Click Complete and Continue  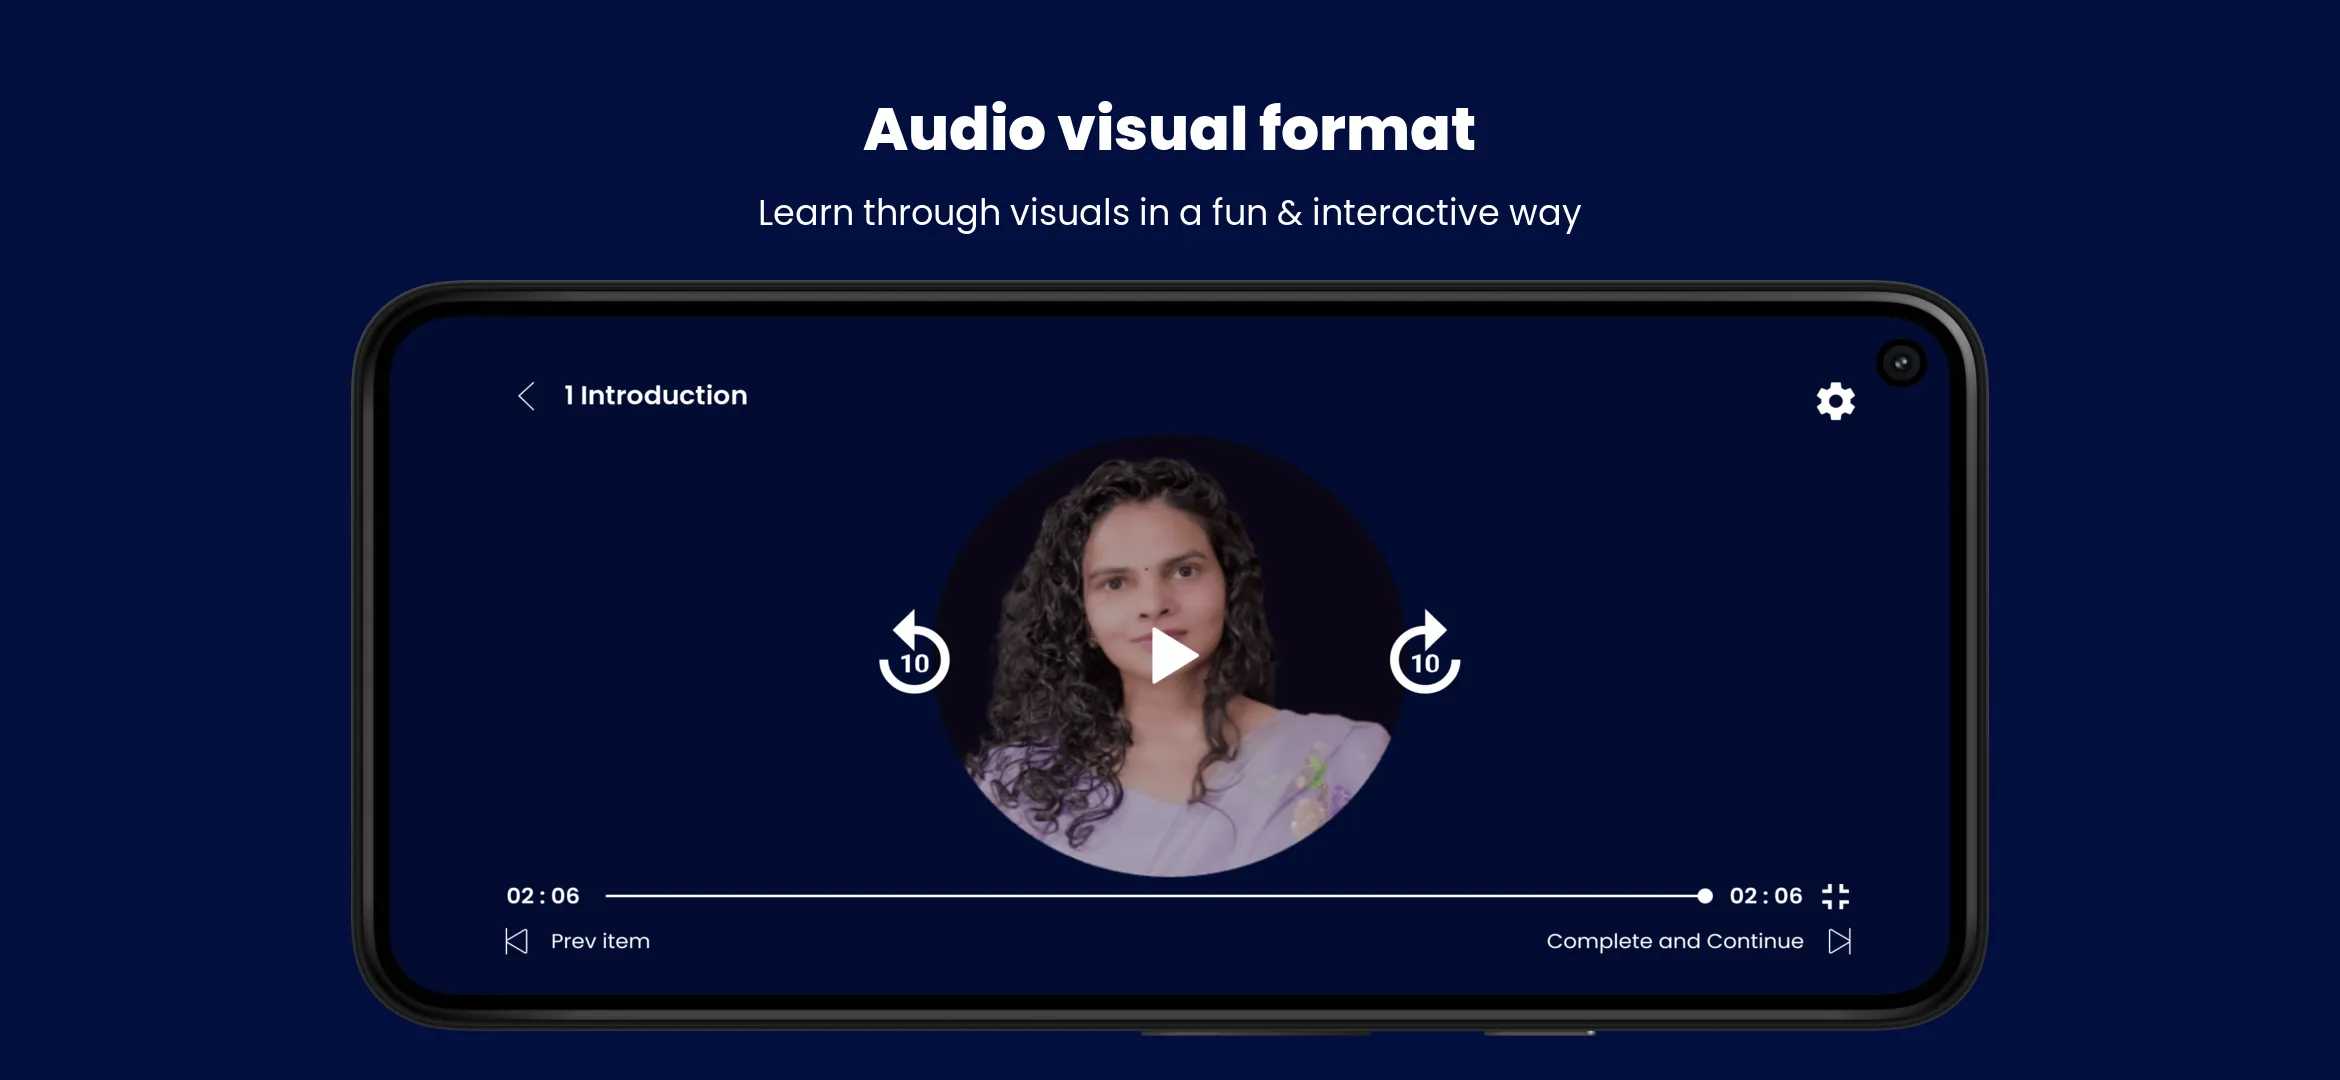pos(1675,941)
